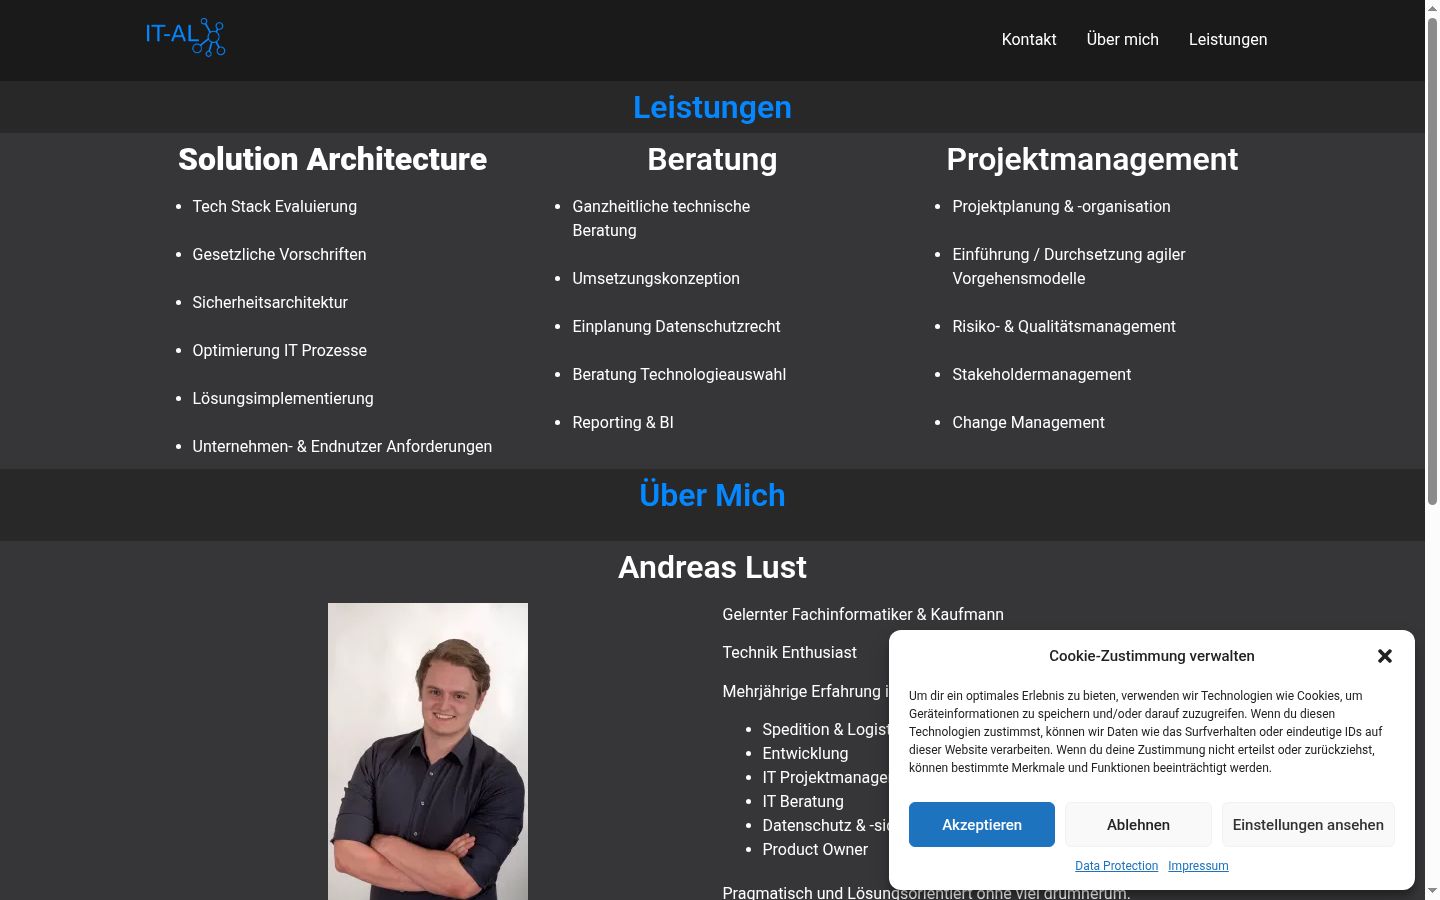The image size is (1440, 900).
Task: Open the Impressum link
Action: coord(1198,866)
